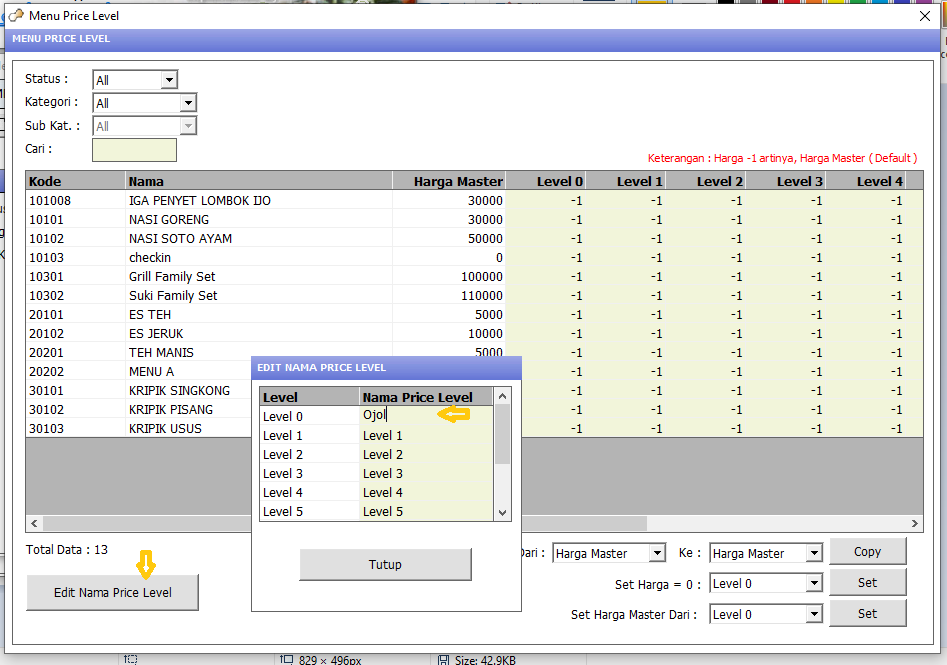Click the table's horizontal scroll right arrow
Viewport: 947px width, 665px height.
pos(915,523)
